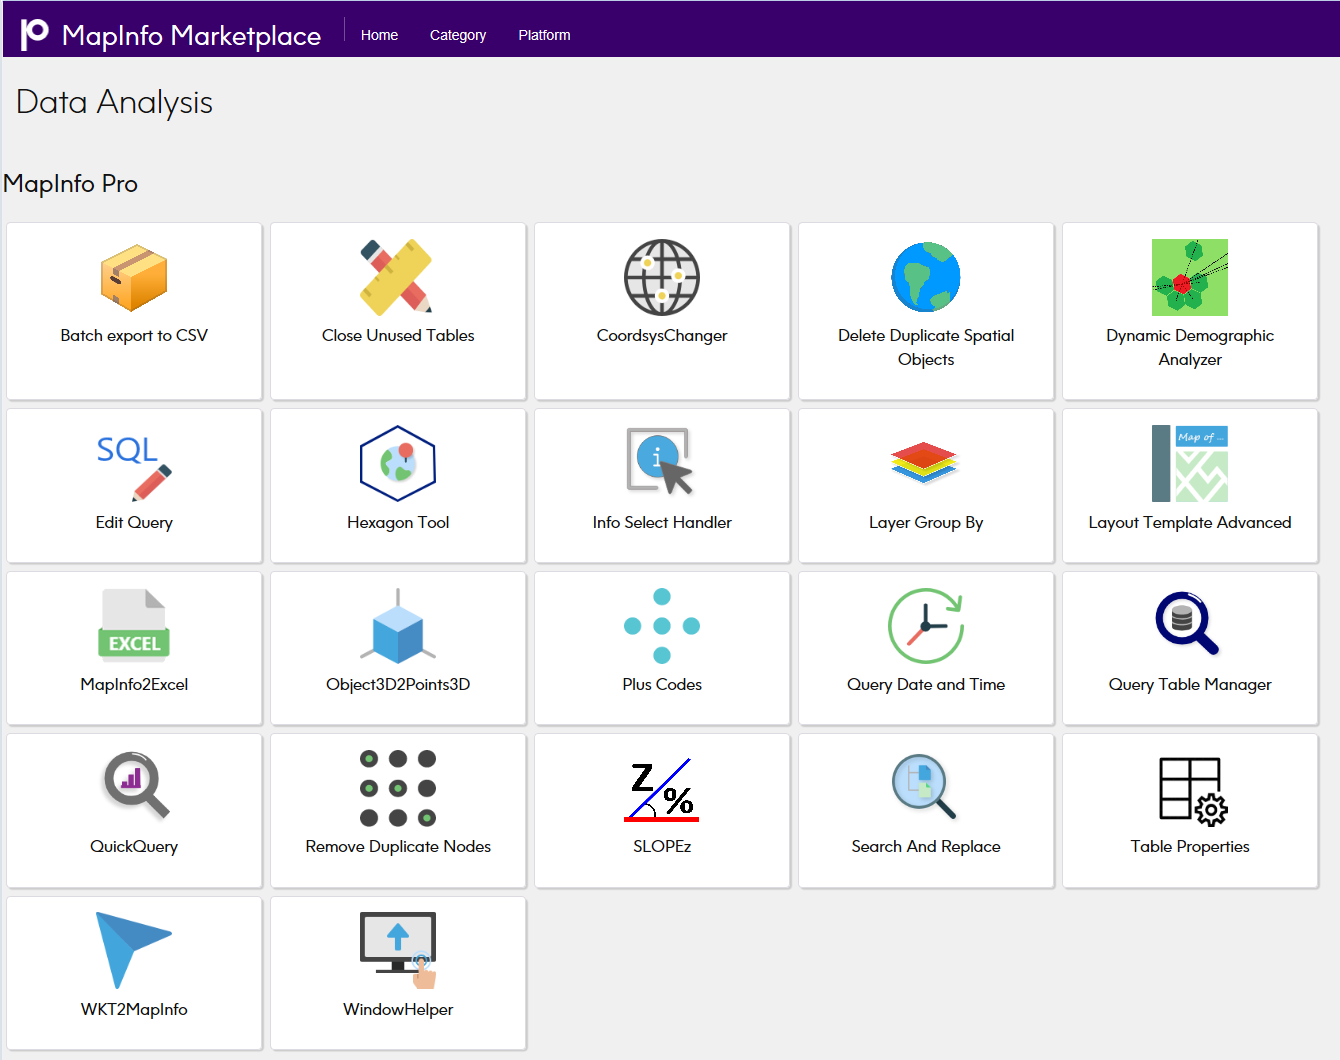Open the Close Unused Tables link
Viewport: 1340px width, 1060px height.
click(398, 336)
